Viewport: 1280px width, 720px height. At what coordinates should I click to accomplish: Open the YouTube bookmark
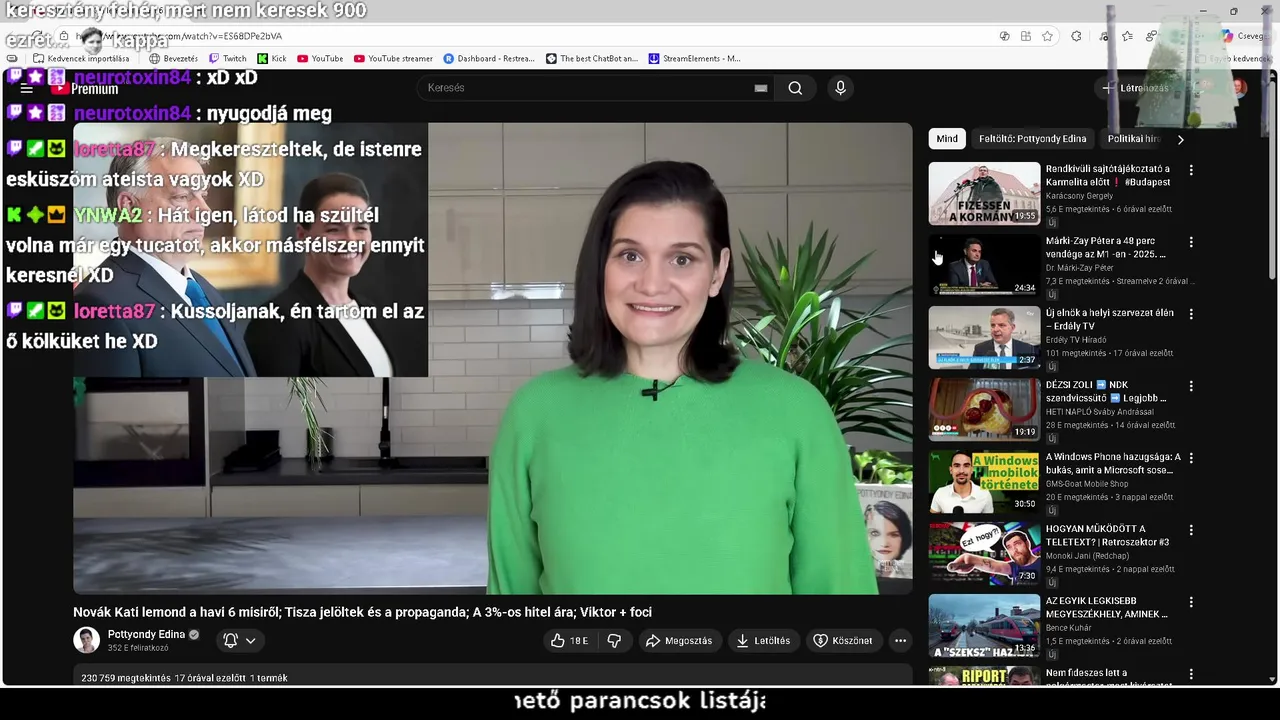click(x=319, y=58)
